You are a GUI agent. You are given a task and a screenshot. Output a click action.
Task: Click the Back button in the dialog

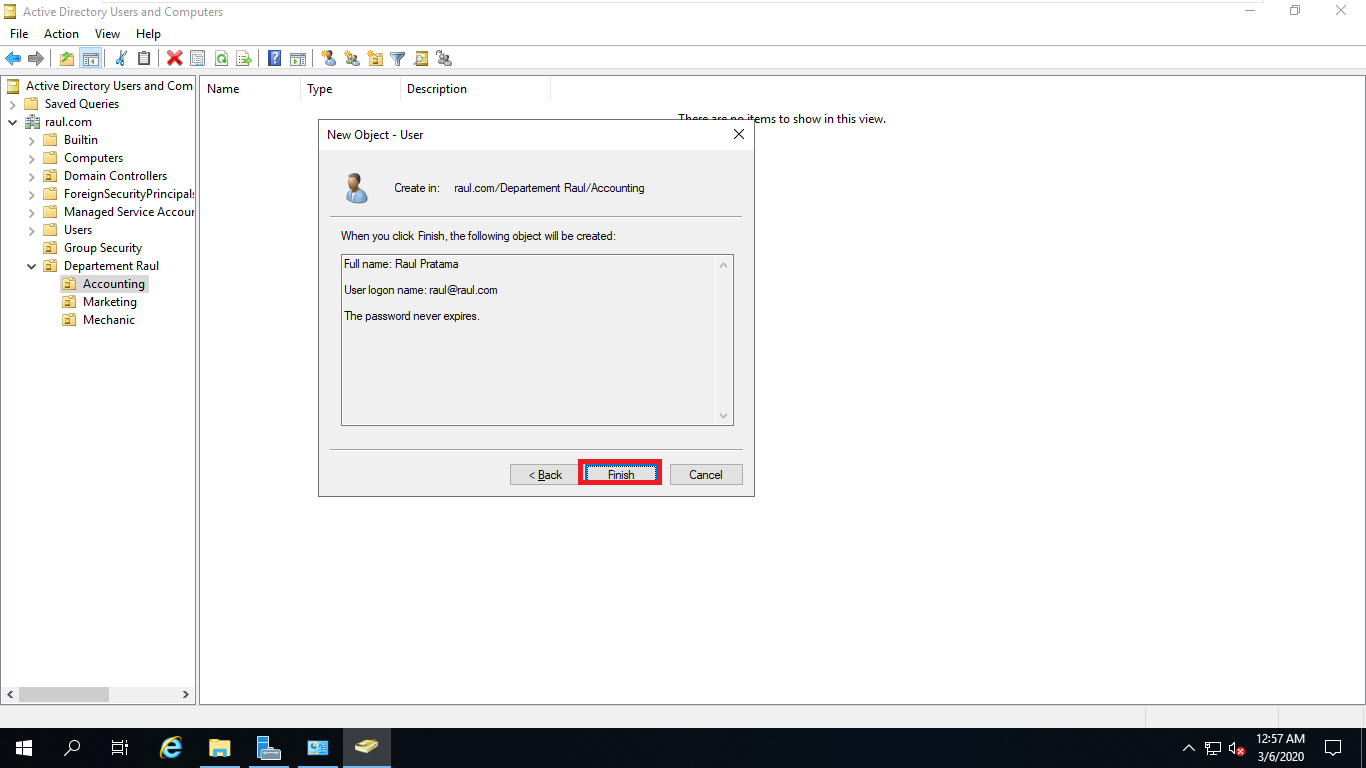[x=543, y=474]
